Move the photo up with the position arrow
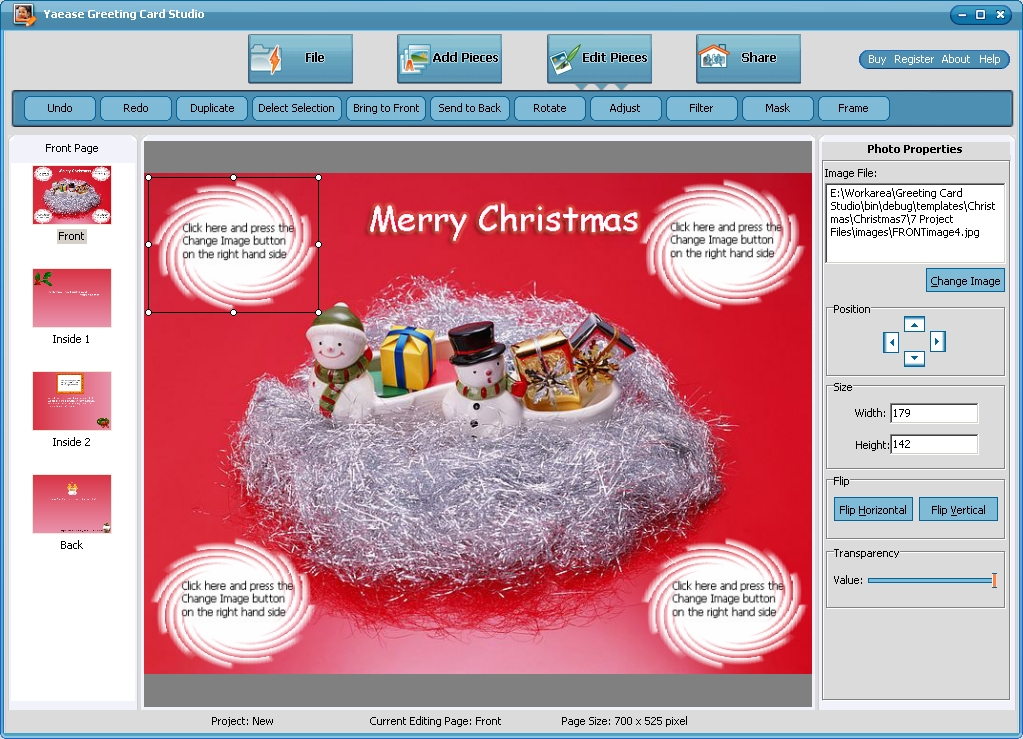Viewport: 1023px width, 739px height. pos(915,324)
